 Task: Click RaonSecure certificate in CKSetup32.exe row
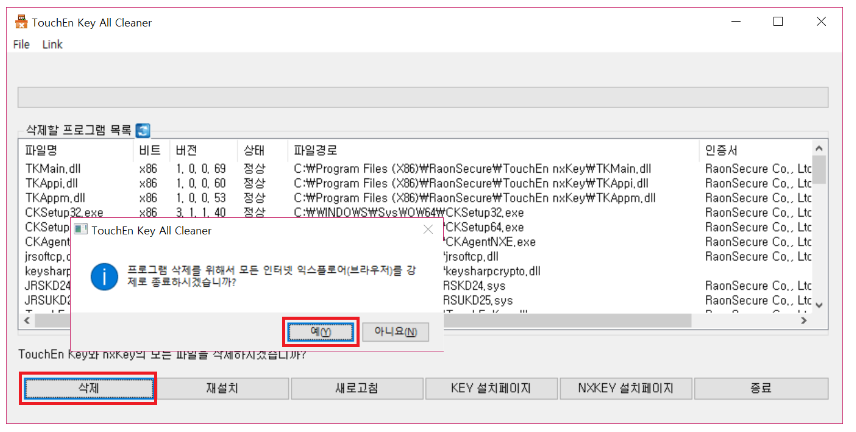coord(758,212)
